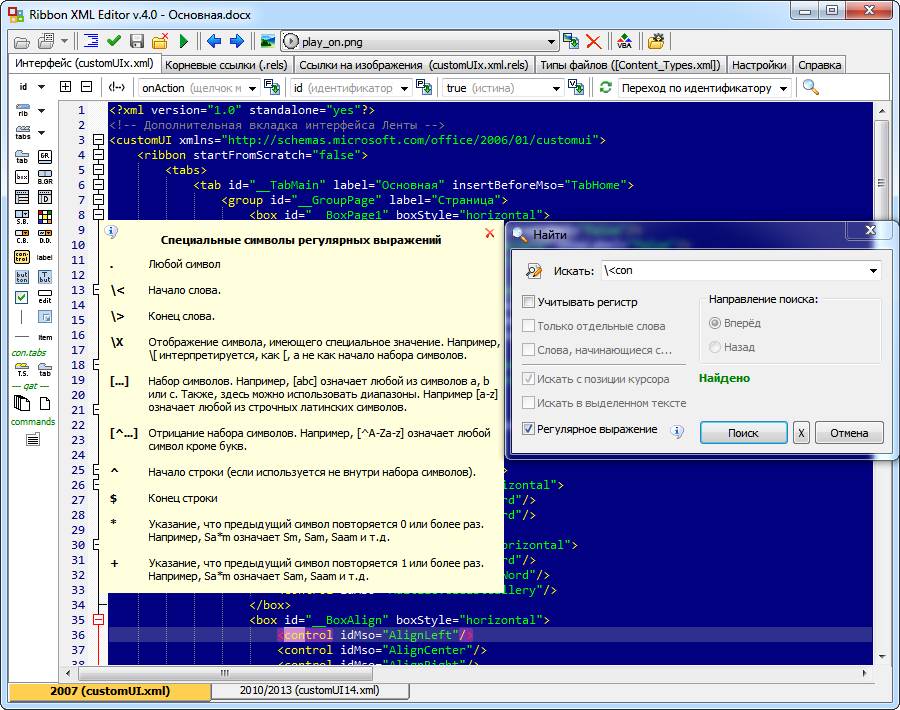Switch to 'Корневые ссылки (.rels)' tab
Screen dimensions: 900x710
coord(226,65)
